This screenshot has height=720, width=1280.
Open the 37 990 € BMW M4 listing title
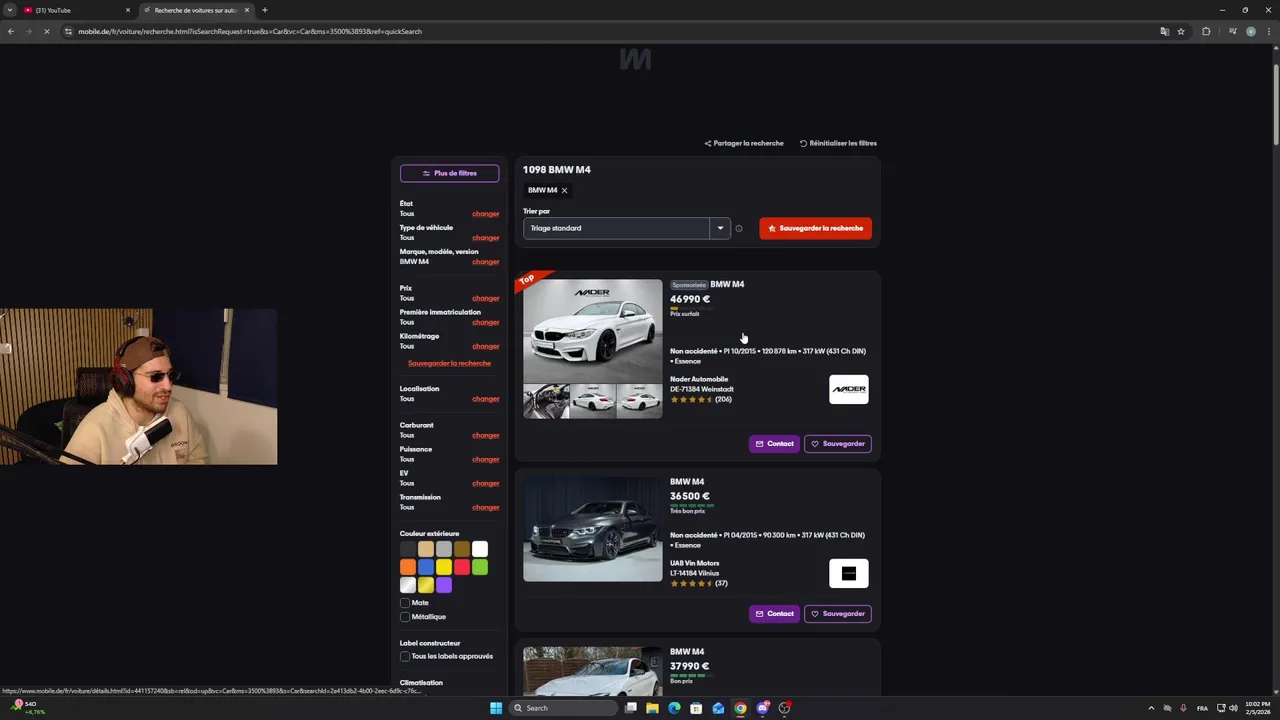pos(687,652)
